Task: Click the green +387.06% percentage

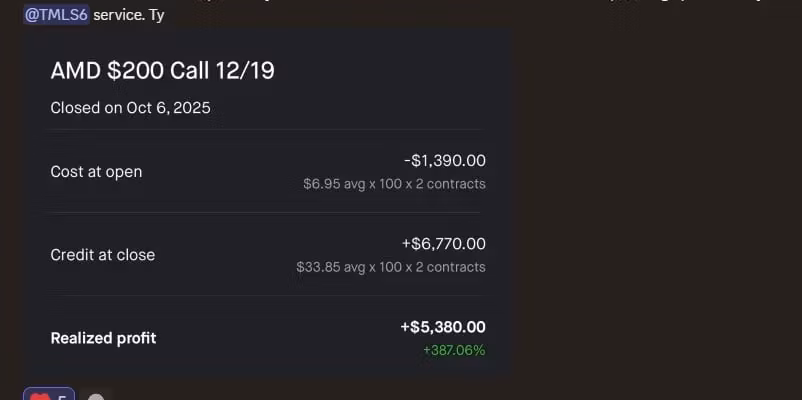Action: (453, 350)
